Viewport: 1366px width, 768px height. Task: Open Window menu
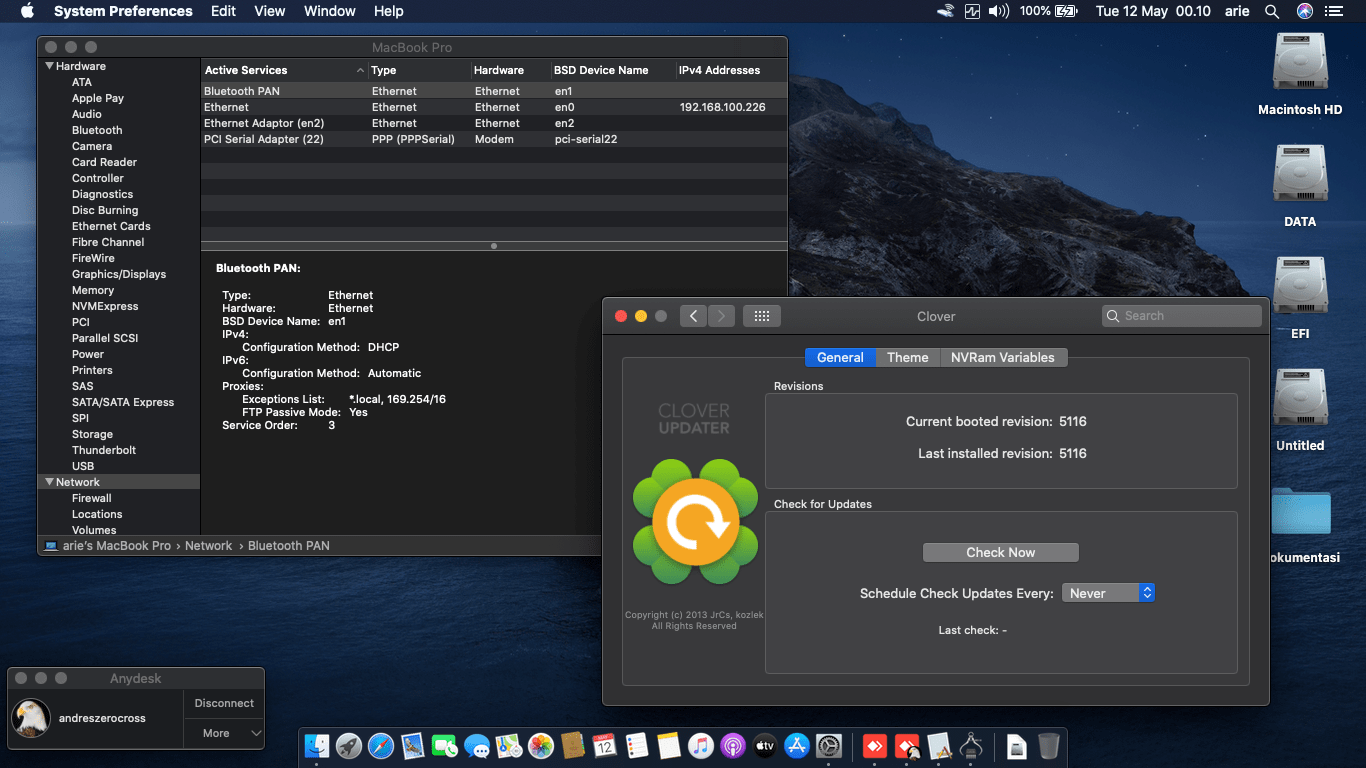pos(329,12)
